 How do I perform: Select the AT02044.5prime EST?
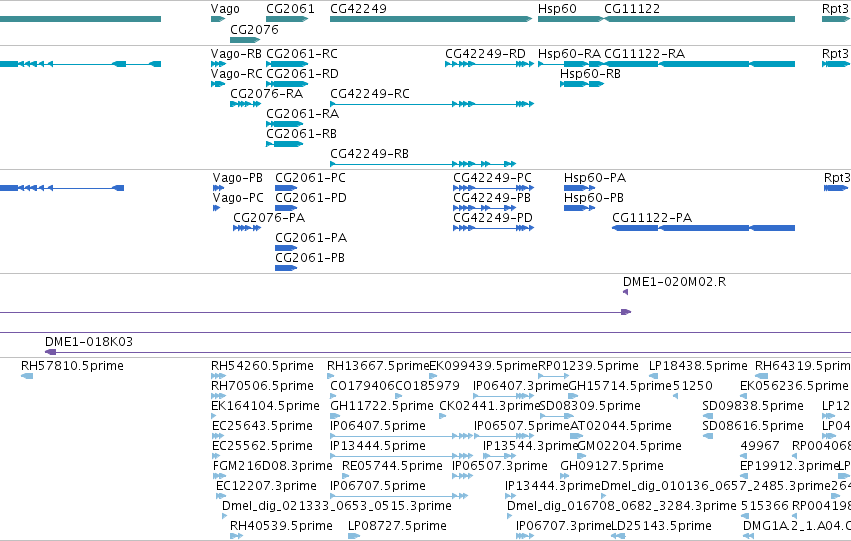(x=576, y=436)
